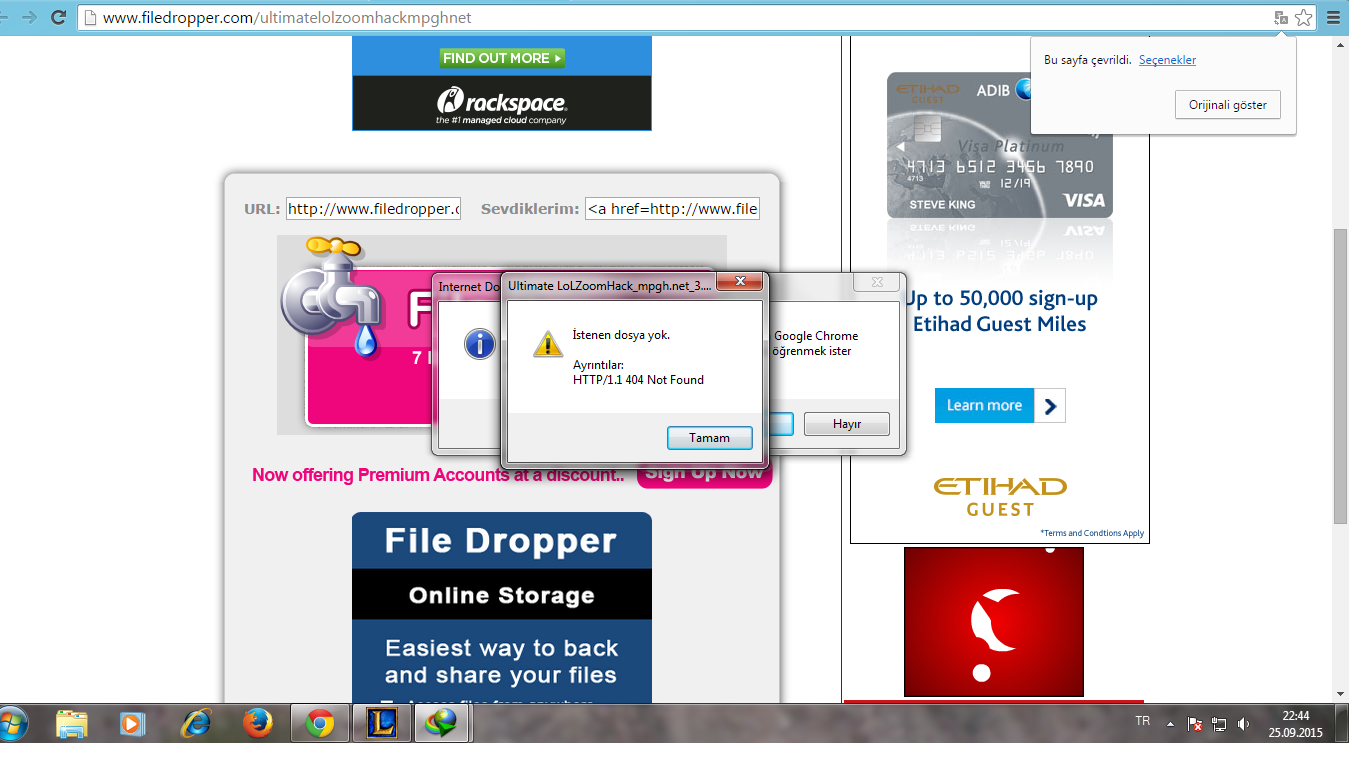Open the Seçenekler translation options link
1366x768 pixels.
pos(1167,60)
